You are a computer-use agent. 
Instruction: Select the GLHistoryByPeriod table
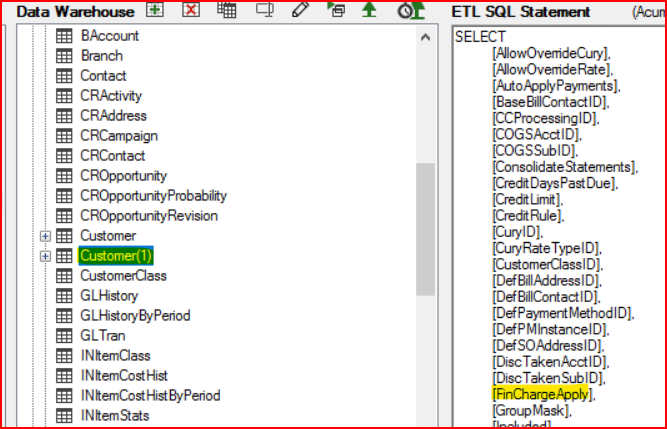pyautogui.click(x=134, y=316)
